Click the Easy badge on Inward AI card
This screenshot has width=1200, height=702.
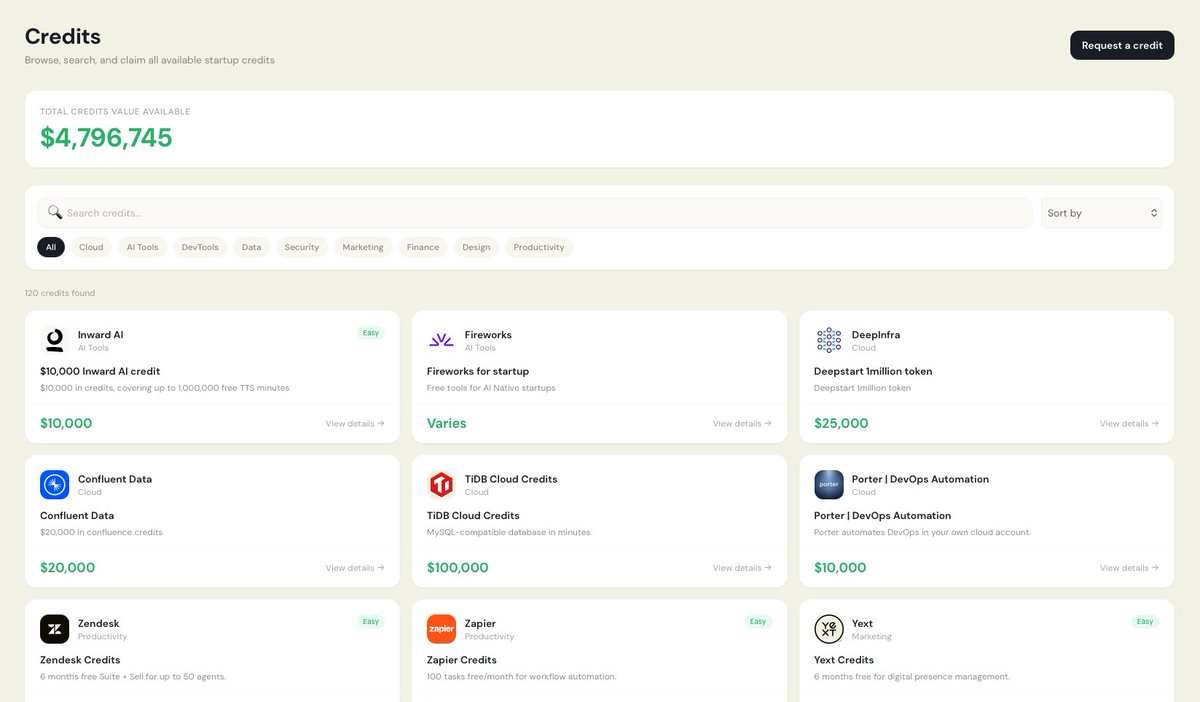click(x=371, y=333)
